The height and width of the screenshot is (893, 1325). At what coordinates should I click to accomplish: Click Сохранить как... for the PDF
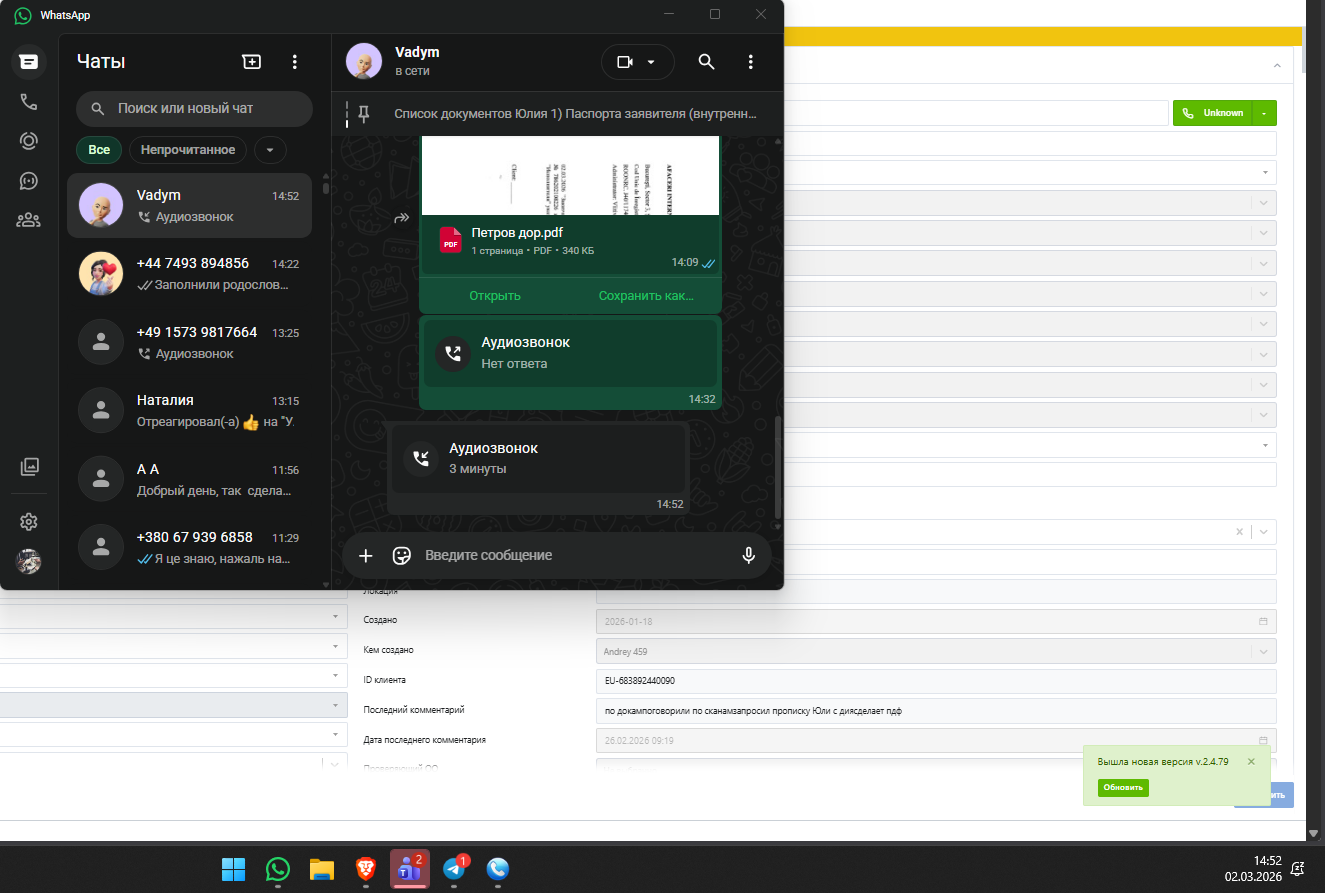click(x=646, y=296)
